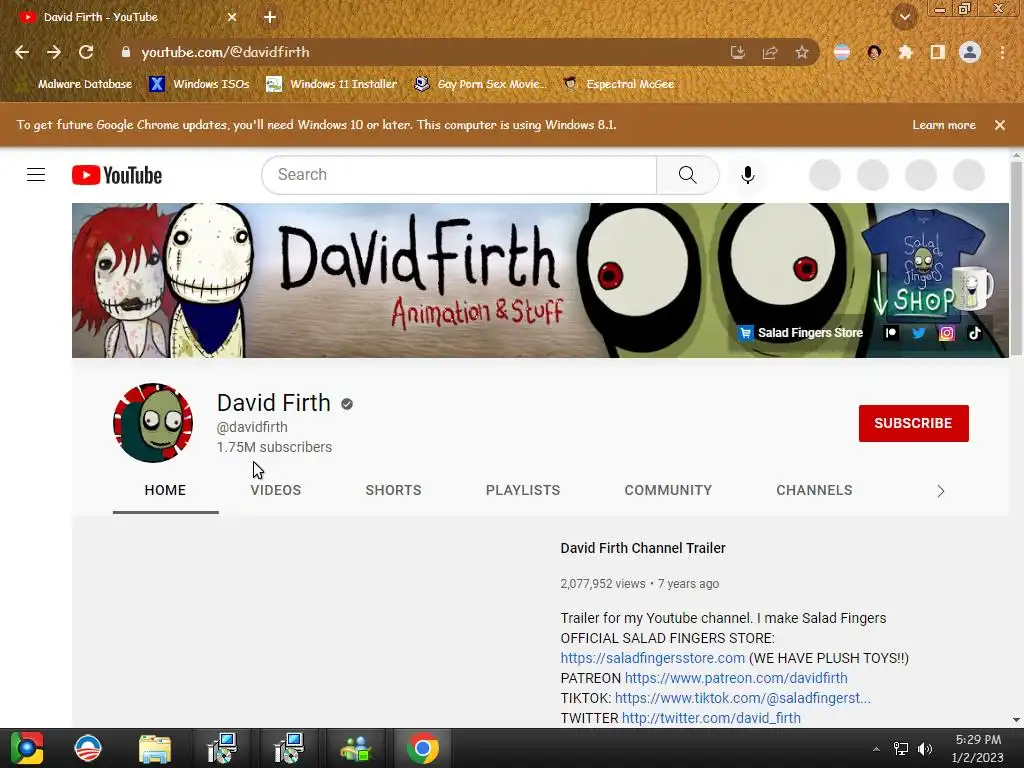Click the page vertical scrollbar thumb

[x=1016, y=257]
